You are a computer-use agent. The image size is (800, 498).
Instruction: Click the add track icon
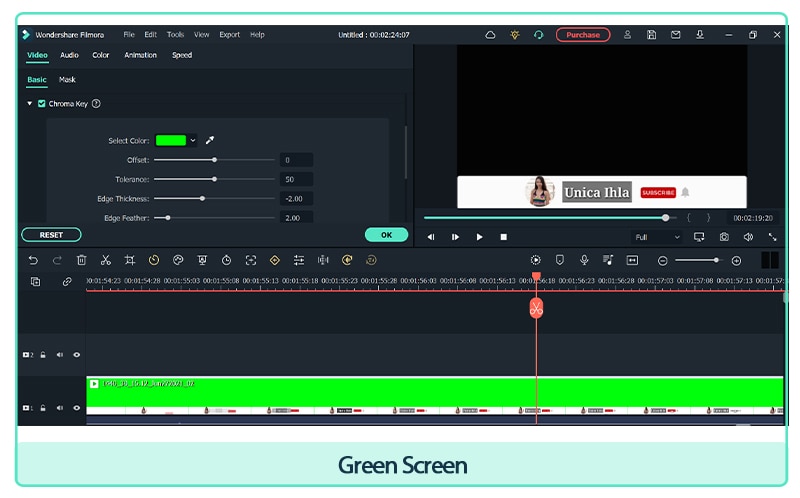(35, 282)
